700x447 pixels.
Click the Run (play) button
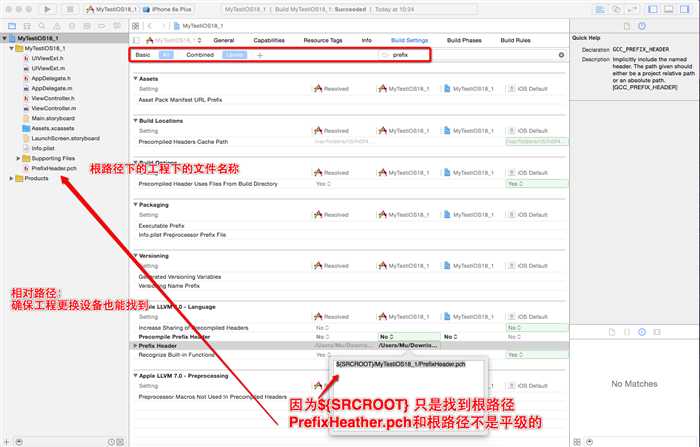click(47, 9)
